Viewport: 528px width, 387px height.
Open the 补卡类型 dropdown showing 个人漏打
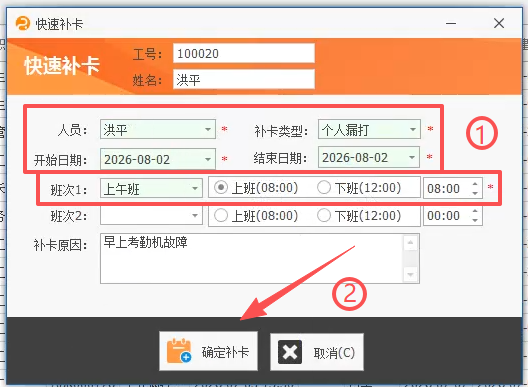[413, 129]
